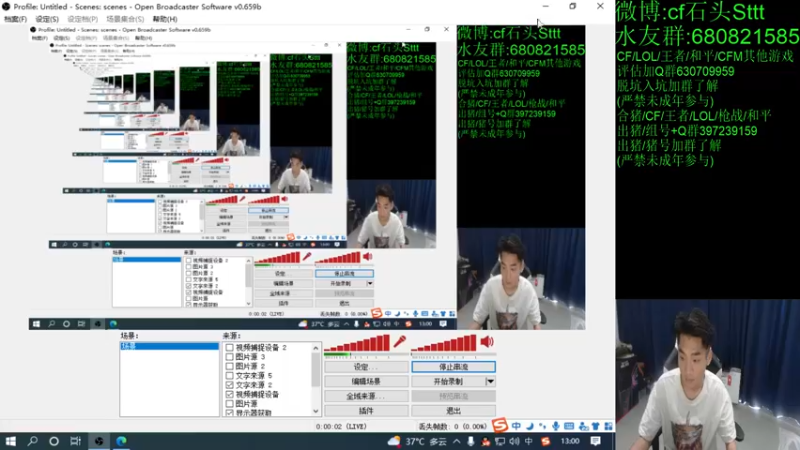
Task: Click the 13:00 clock on the taskbar
Action: [x=570, y=441]
